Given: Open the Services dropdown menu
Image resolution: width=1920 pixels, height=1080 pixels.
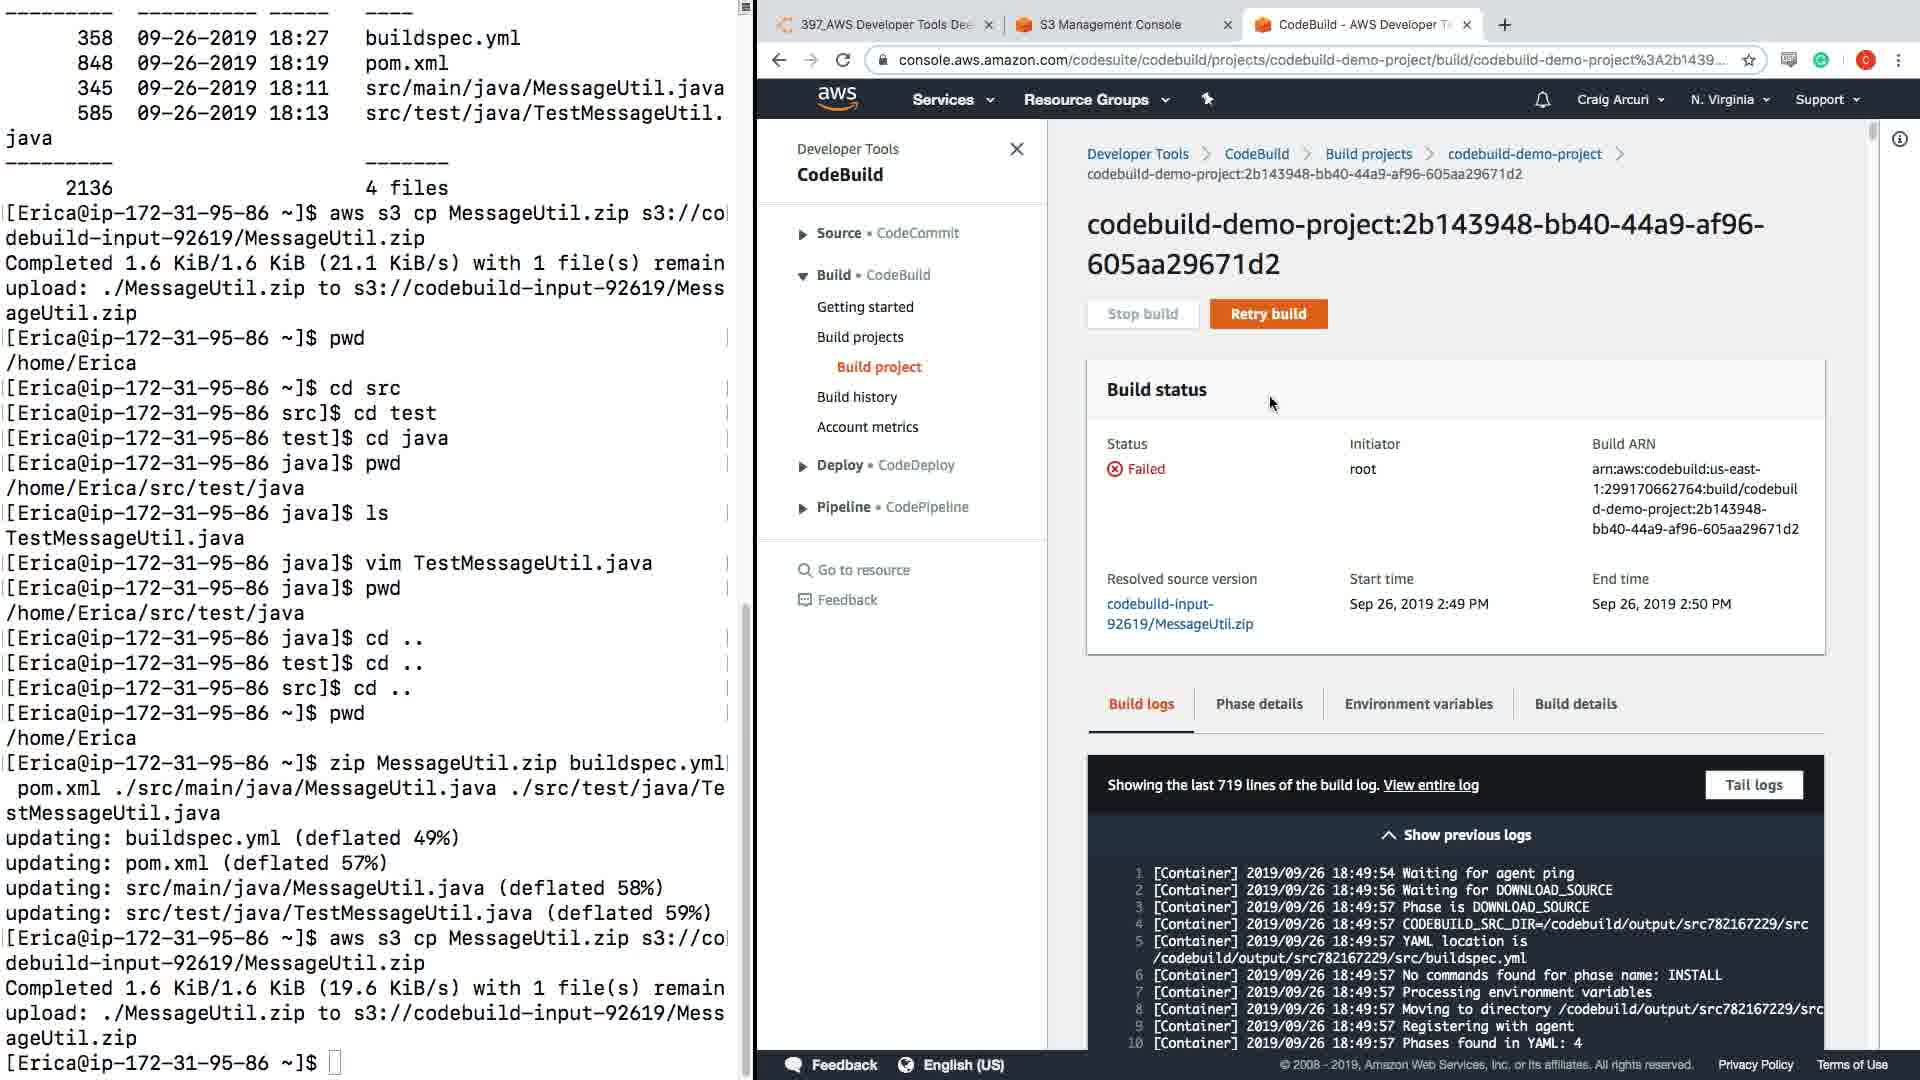Looking at the screenshot, I should (952, 99).
